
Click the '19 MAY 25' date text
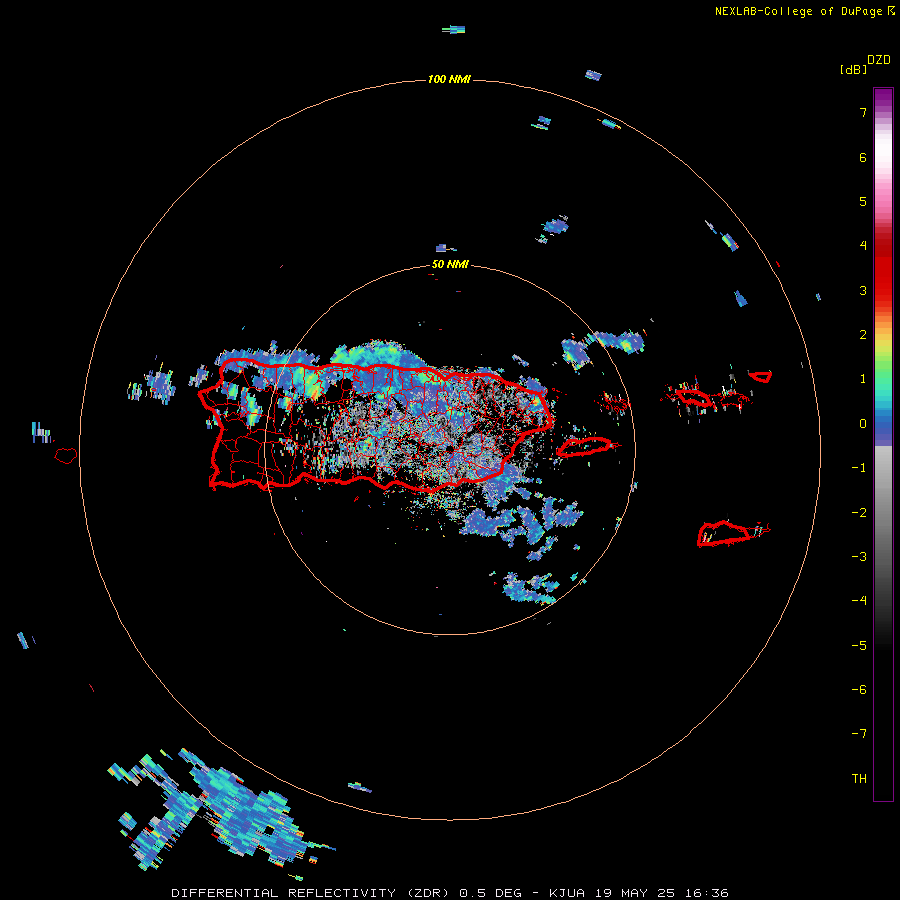coord(634,893)
